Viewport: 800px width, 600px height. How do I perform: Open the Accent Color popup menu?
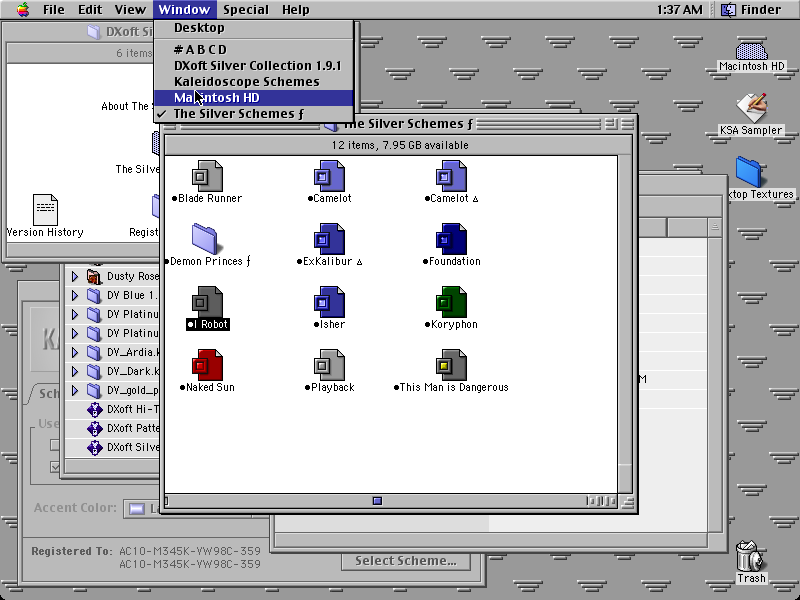[142, 509]
